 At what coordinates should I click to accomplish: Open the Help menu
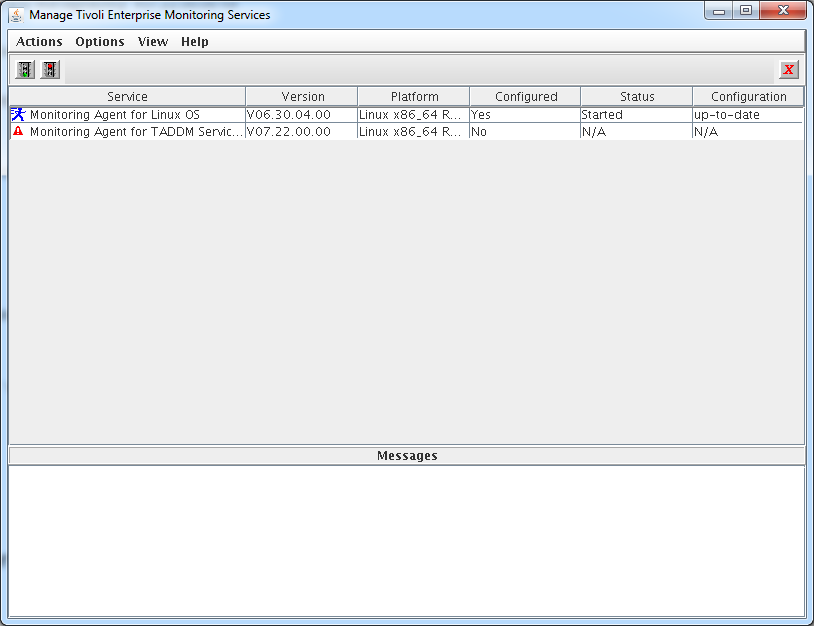[195, 42]
